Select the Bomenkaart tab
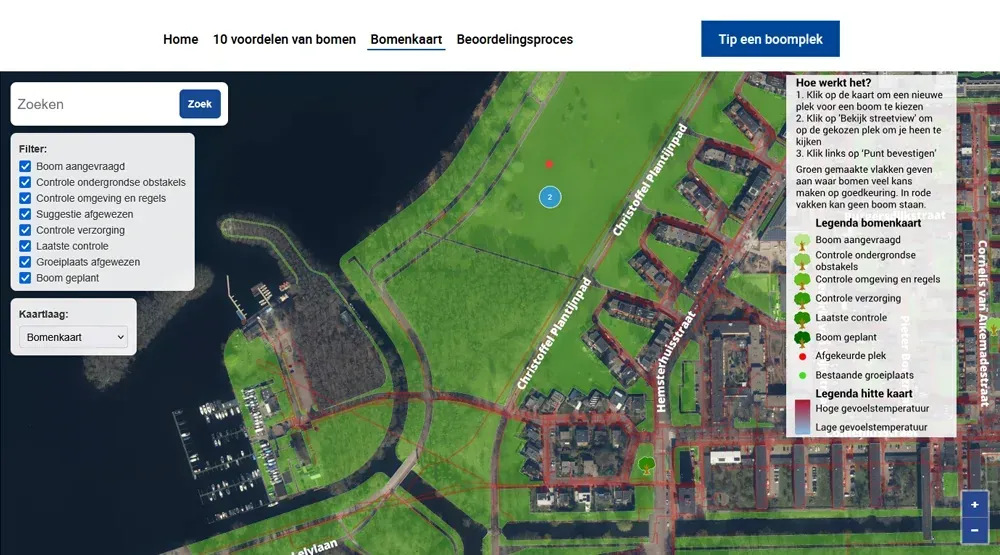1000x555 pixels. [x=406, y=40]
